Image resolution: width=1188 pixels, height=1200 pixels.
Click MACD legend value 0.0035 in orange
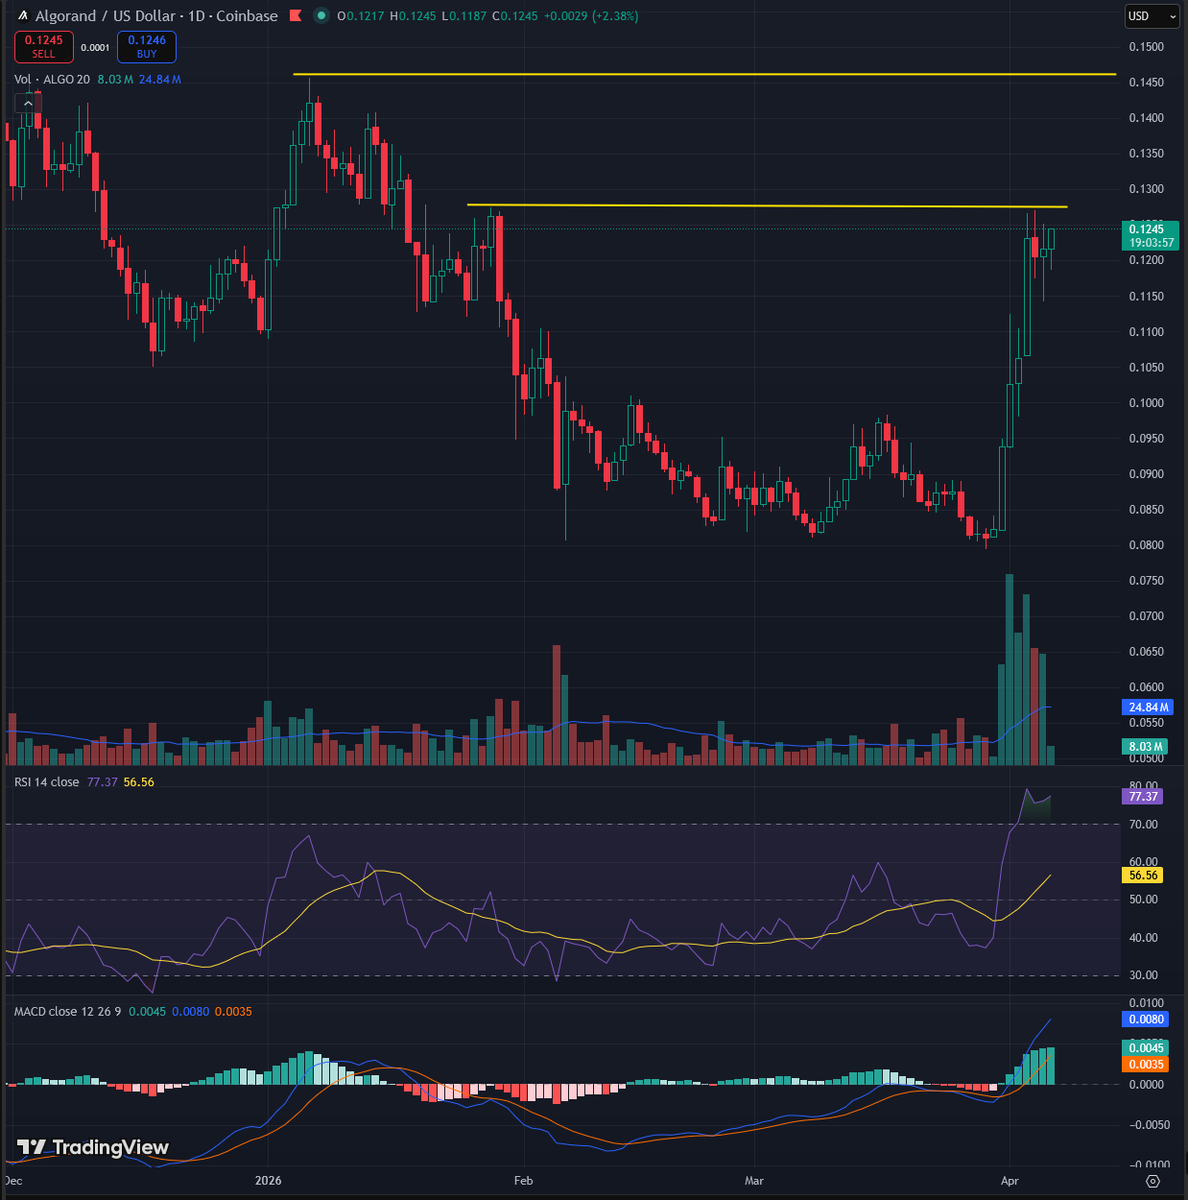click(x=233, y=1012)
